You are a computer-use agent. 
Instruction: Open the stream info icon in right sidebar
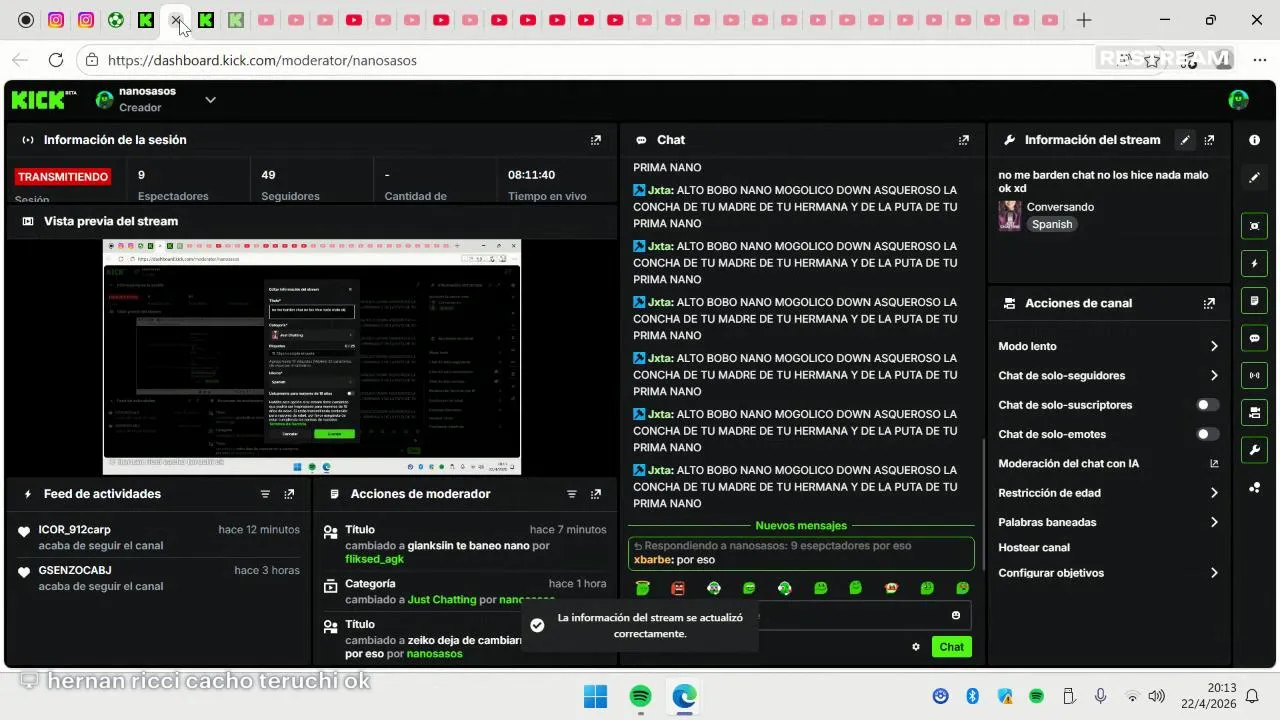(x=1254, y=140)
